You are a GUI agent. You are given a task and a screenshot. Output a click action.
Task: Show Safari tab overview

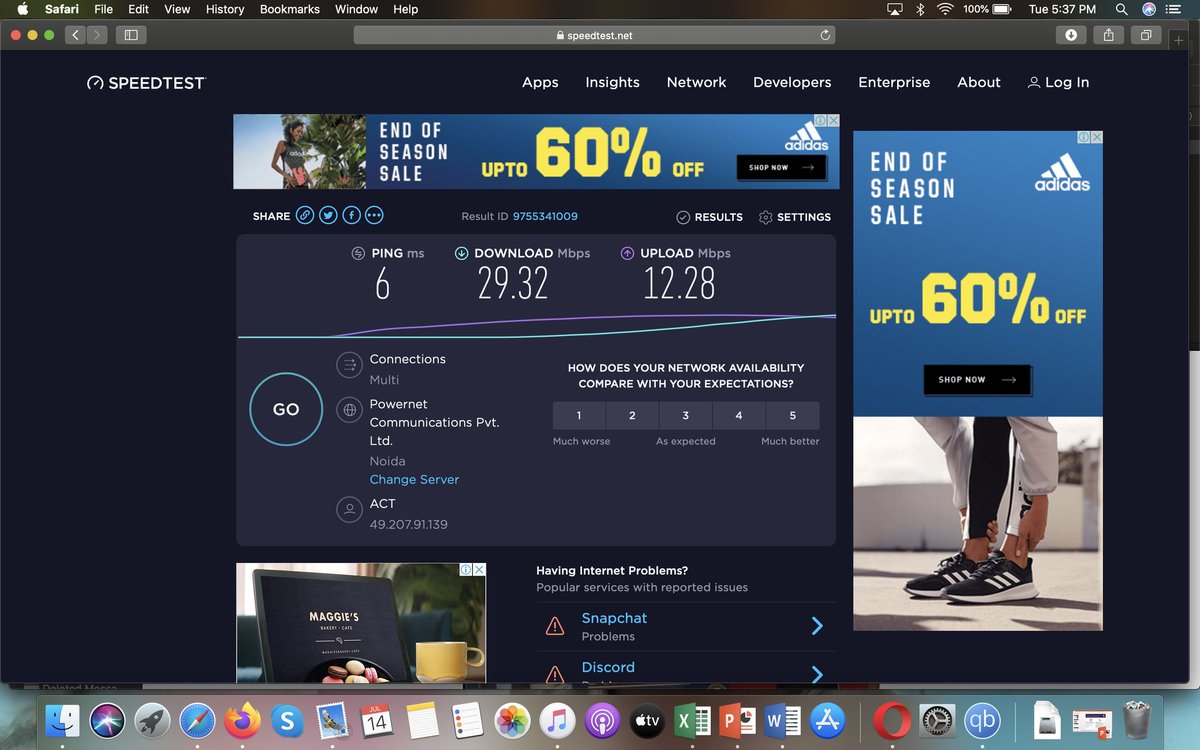[1146, 35]
